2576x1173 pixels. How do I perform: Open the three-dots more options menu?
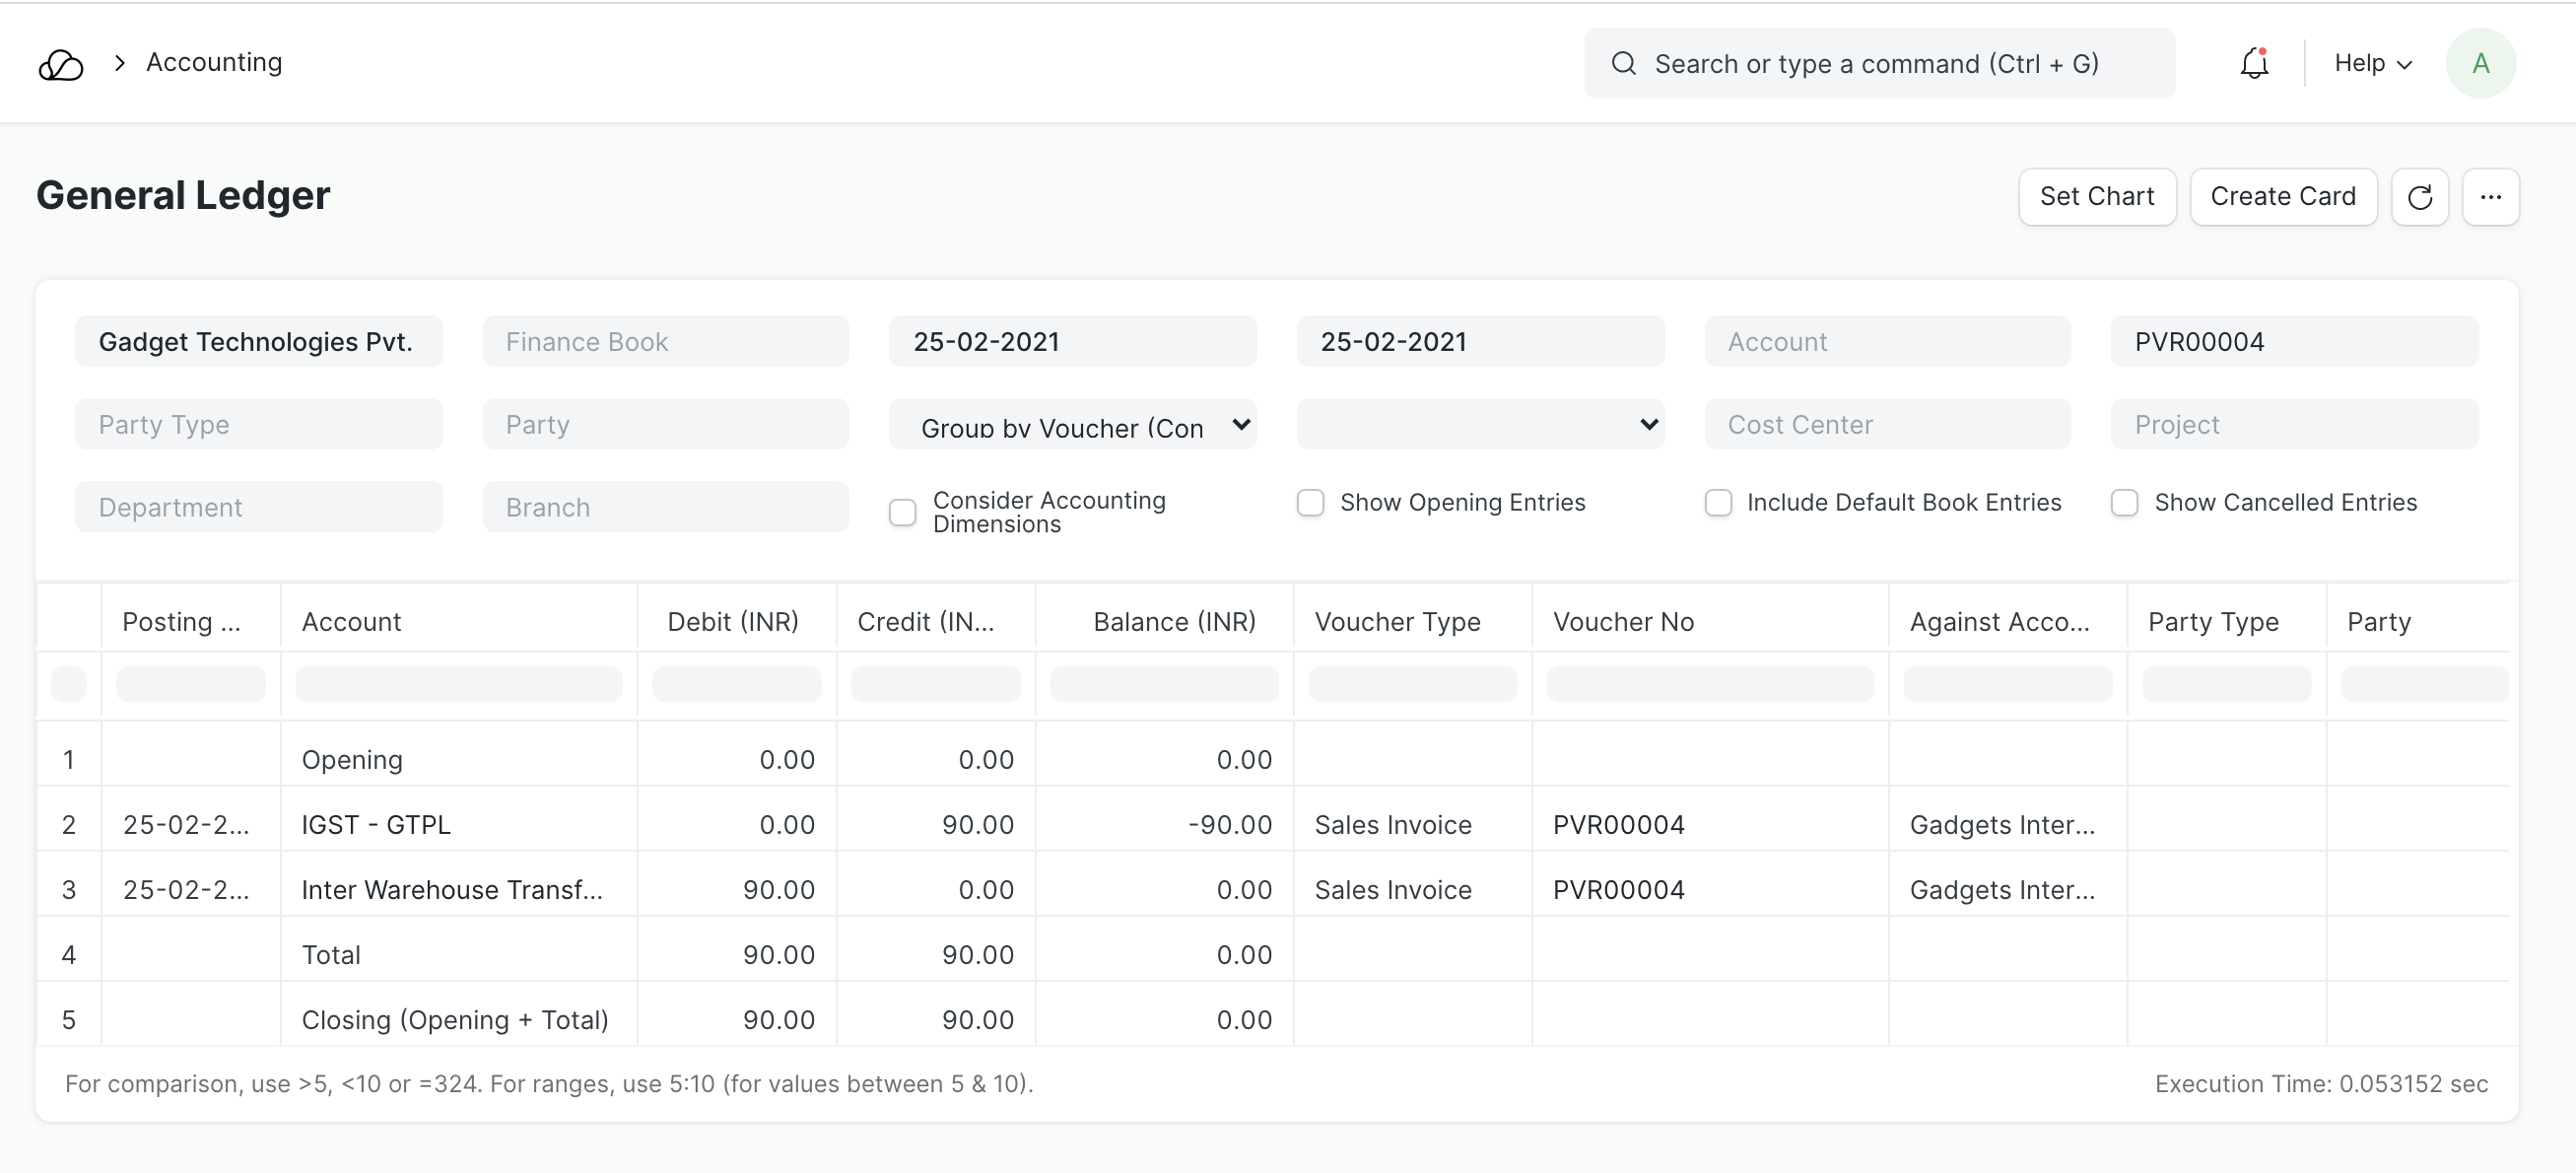[2490, 197]
